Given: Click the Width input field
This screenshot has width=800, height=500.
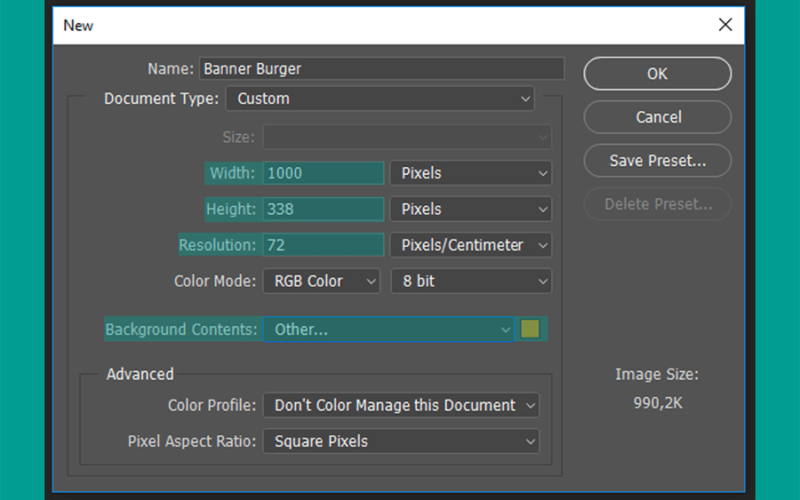Looking at the screenshot, I should point(323,173).
